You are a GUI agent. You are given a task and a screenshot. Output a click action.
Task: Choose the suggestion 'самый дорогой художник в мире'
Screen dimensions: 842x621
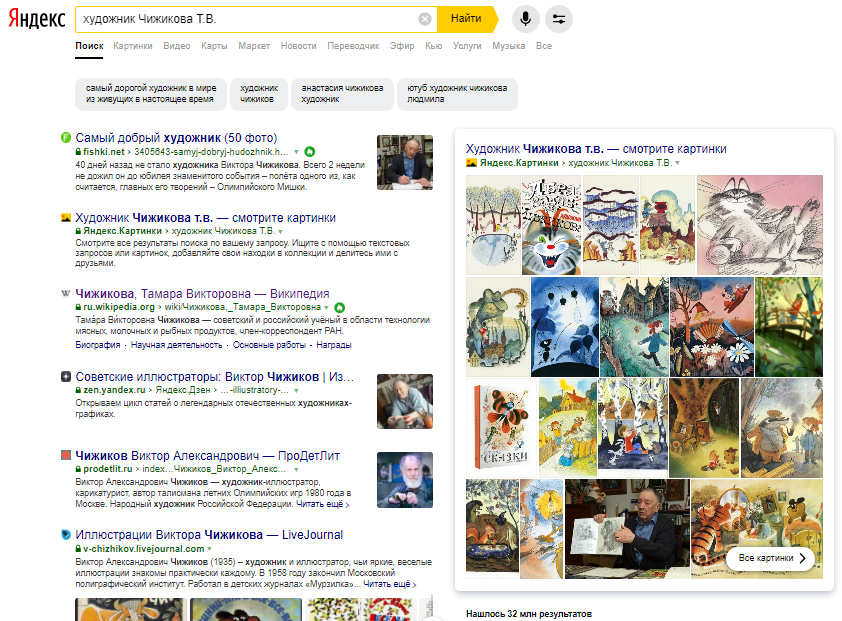[x=151, y=94]
